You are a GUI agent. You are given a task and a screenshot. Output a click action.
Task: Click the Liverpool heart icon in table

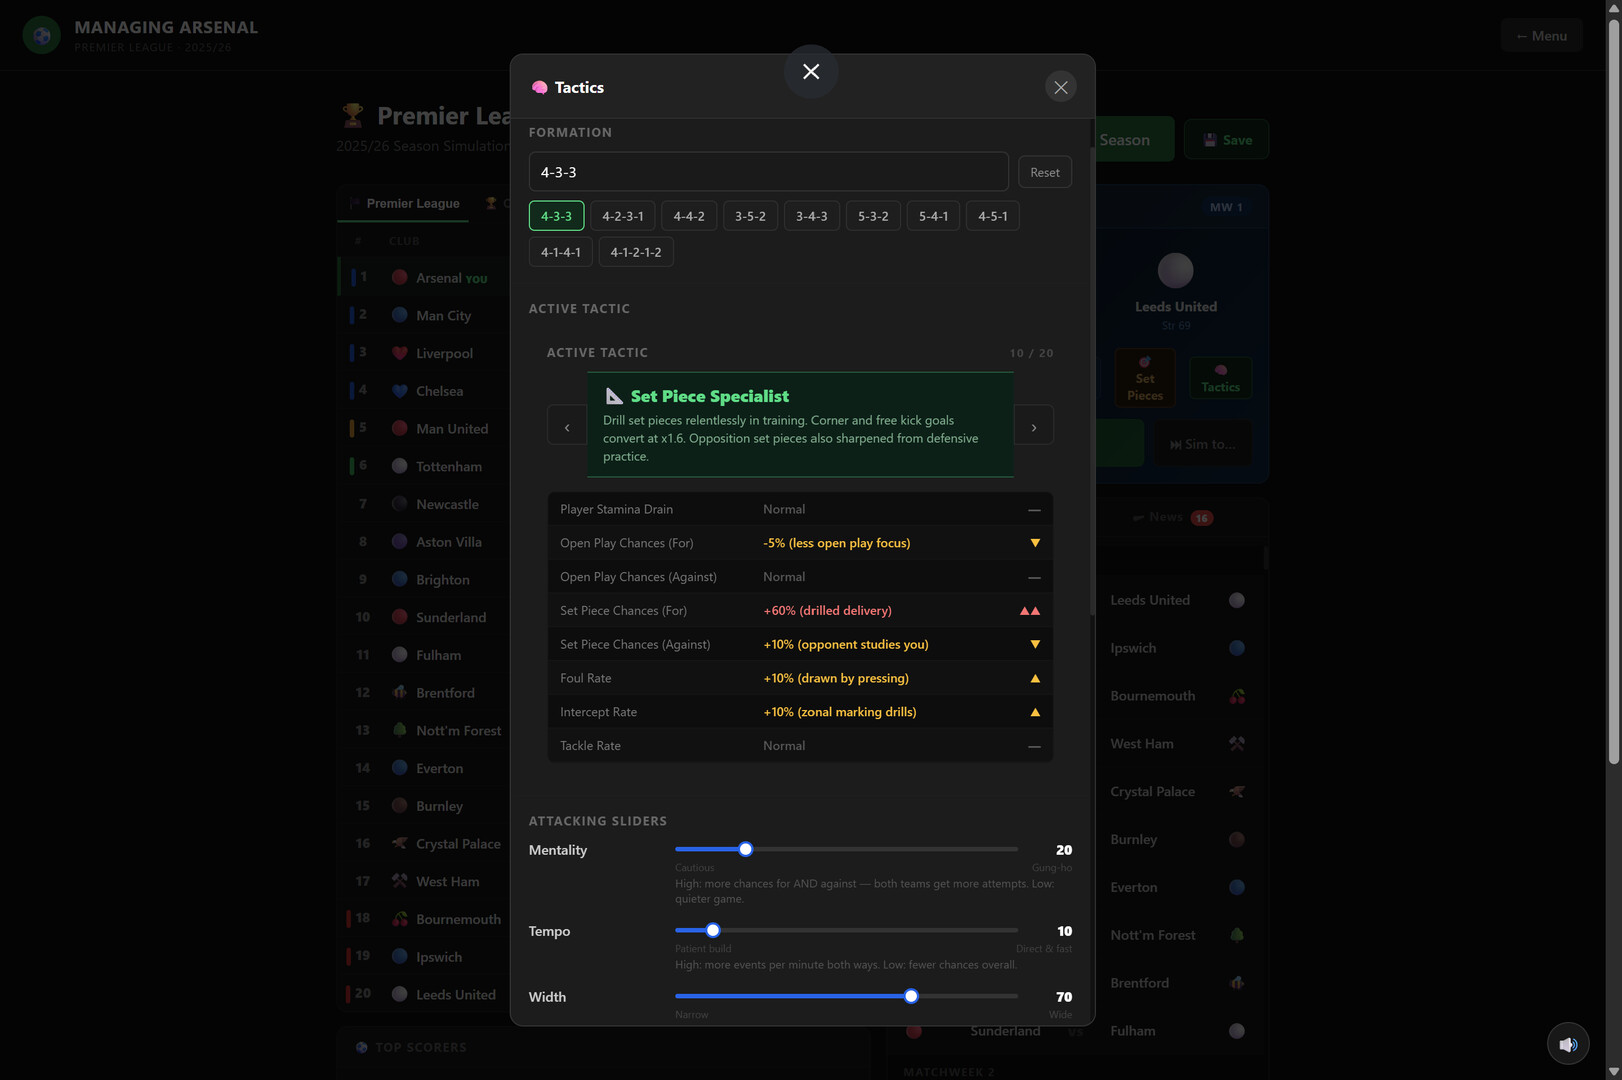click(400, 353)
